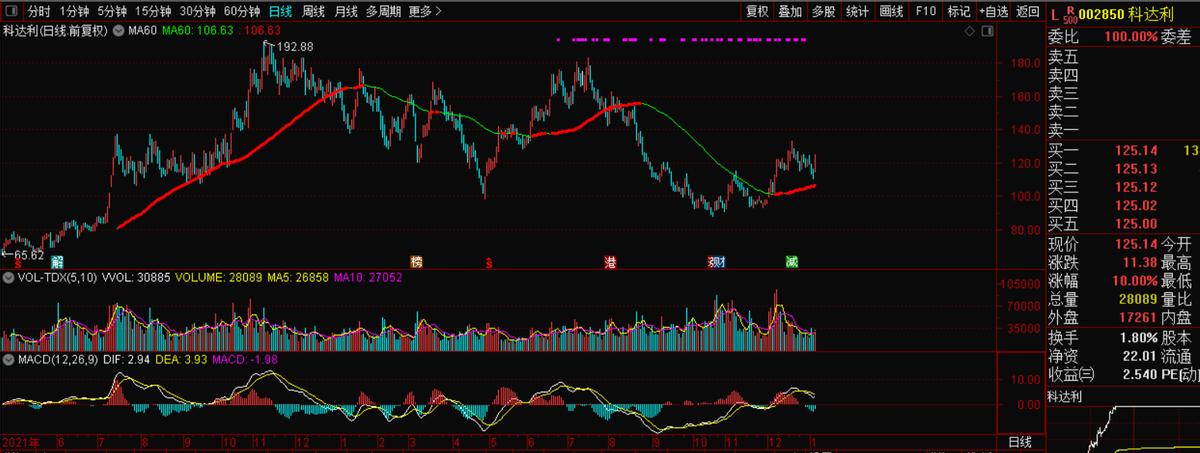Image resolution: width=1200 pixels, height=453 pixels.
Task: Select the 5分钟 period tab
Action: 111,12
